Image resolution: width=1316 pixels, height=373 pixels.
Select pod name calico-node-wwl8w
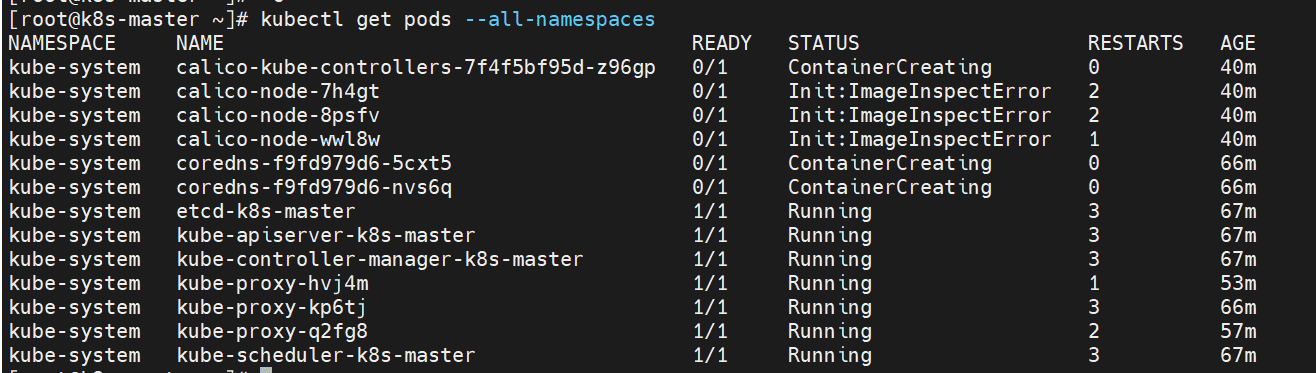pos(278,139)
